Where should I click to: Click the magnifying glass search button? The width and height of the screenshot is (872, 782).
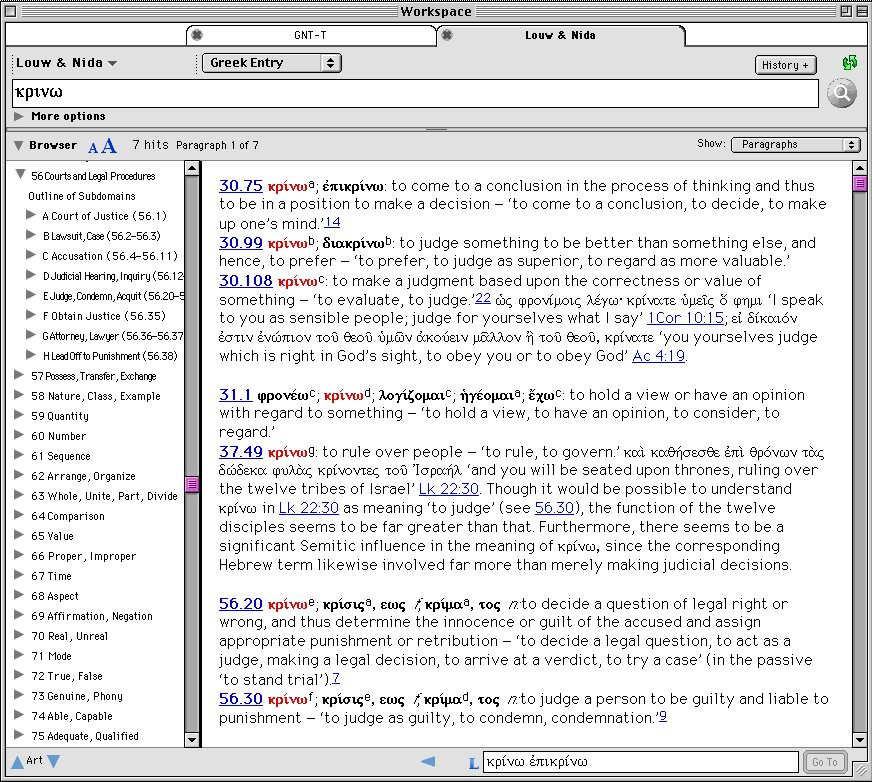841,93
